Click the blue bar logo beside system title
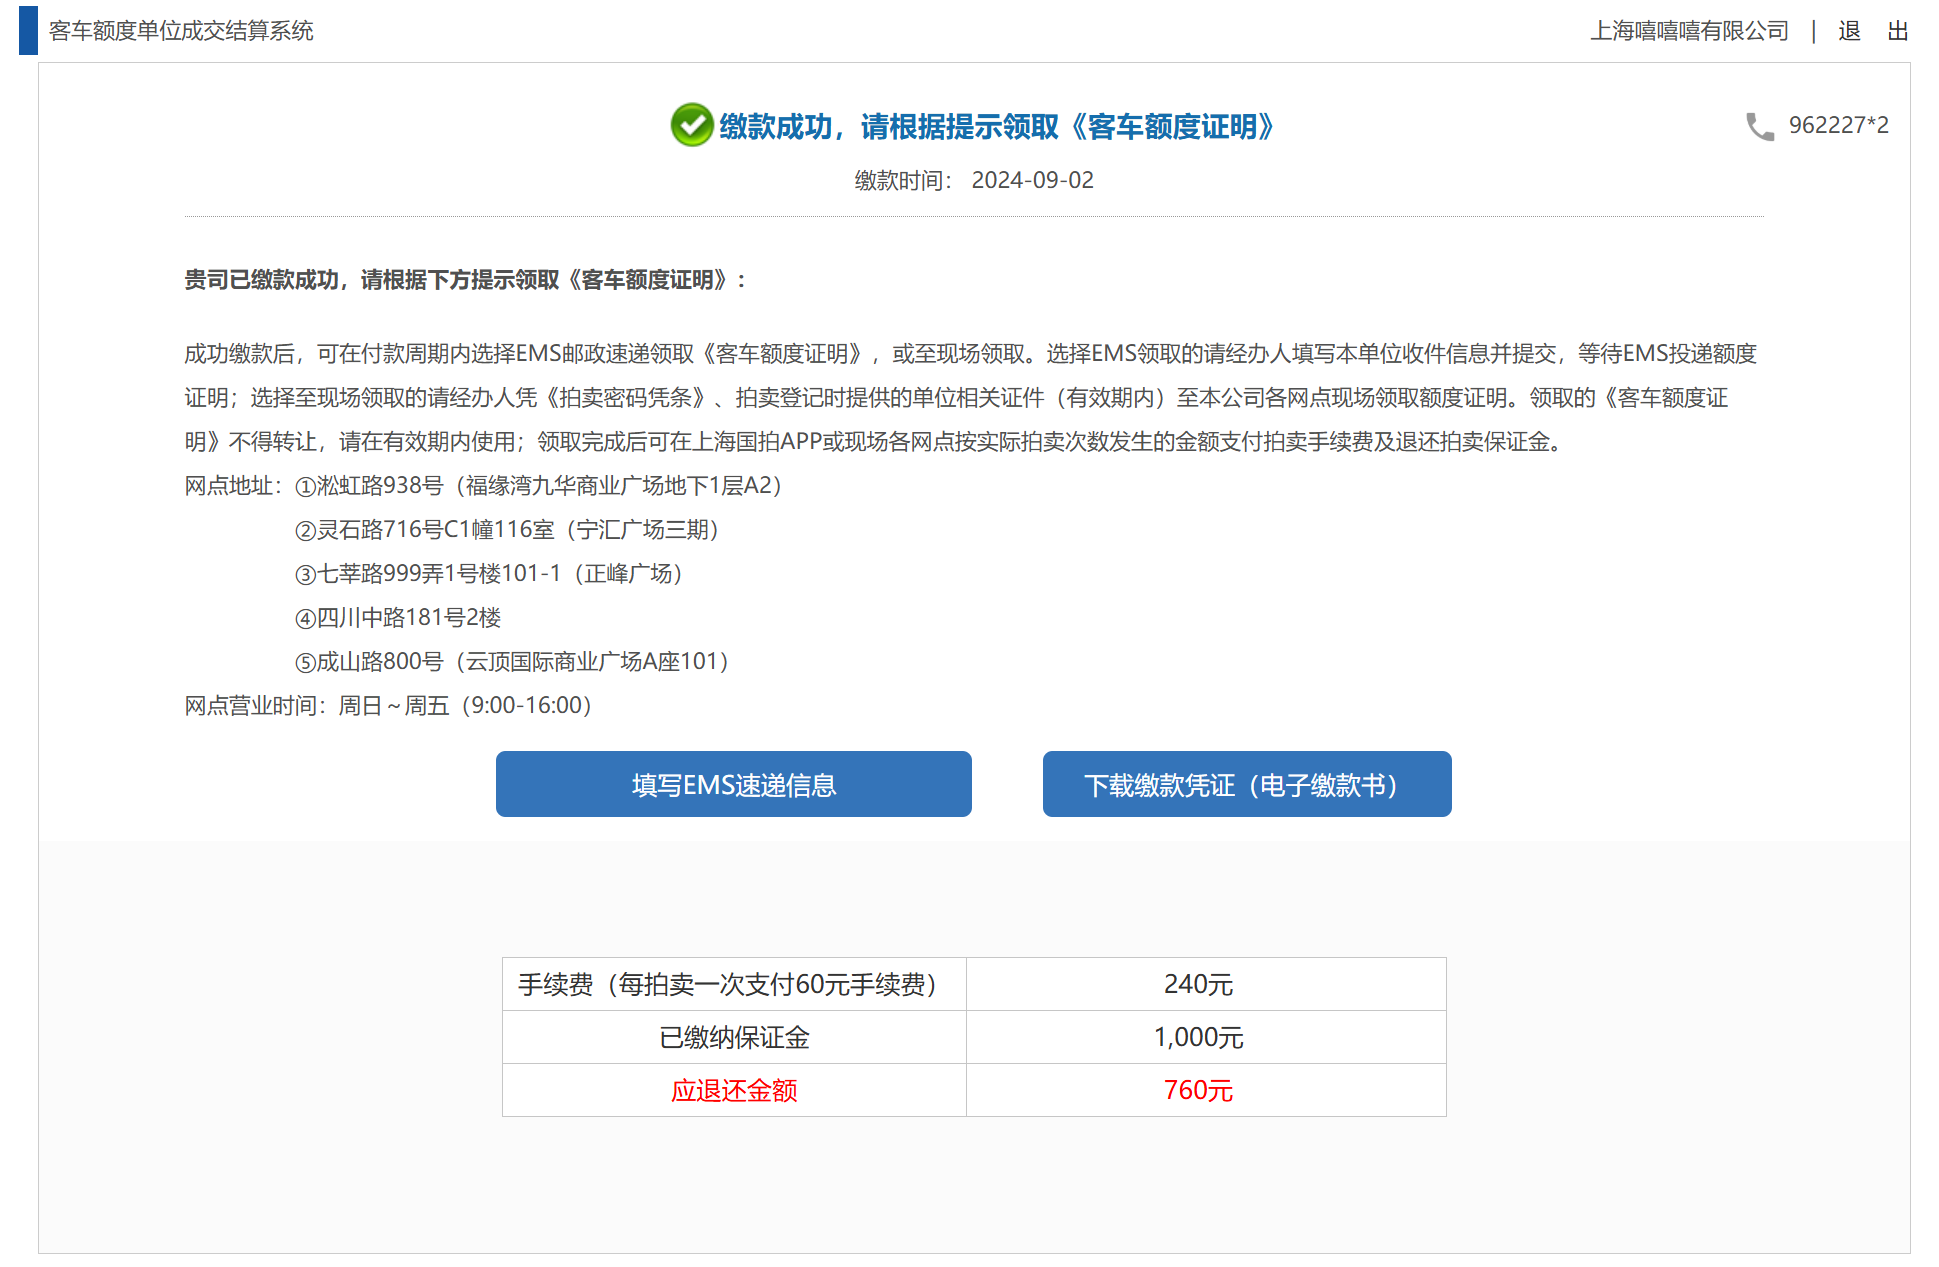The width and height of the screenshot is (1939, 1267). [28, 31]
